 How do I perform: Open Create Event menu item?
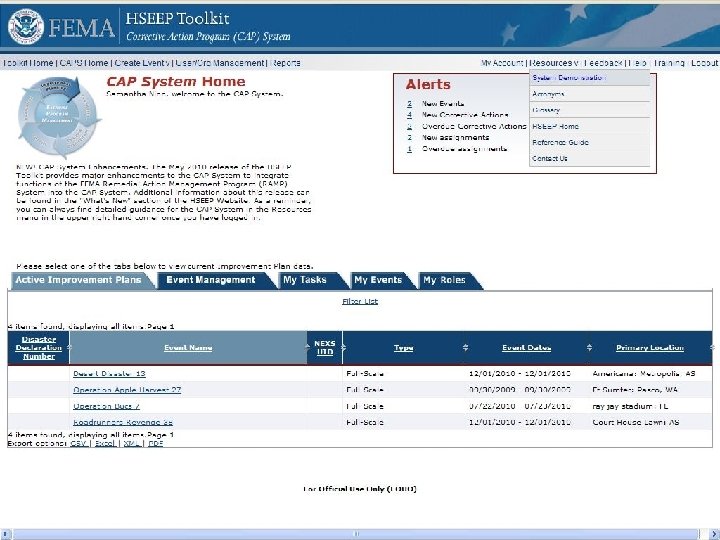142,63
